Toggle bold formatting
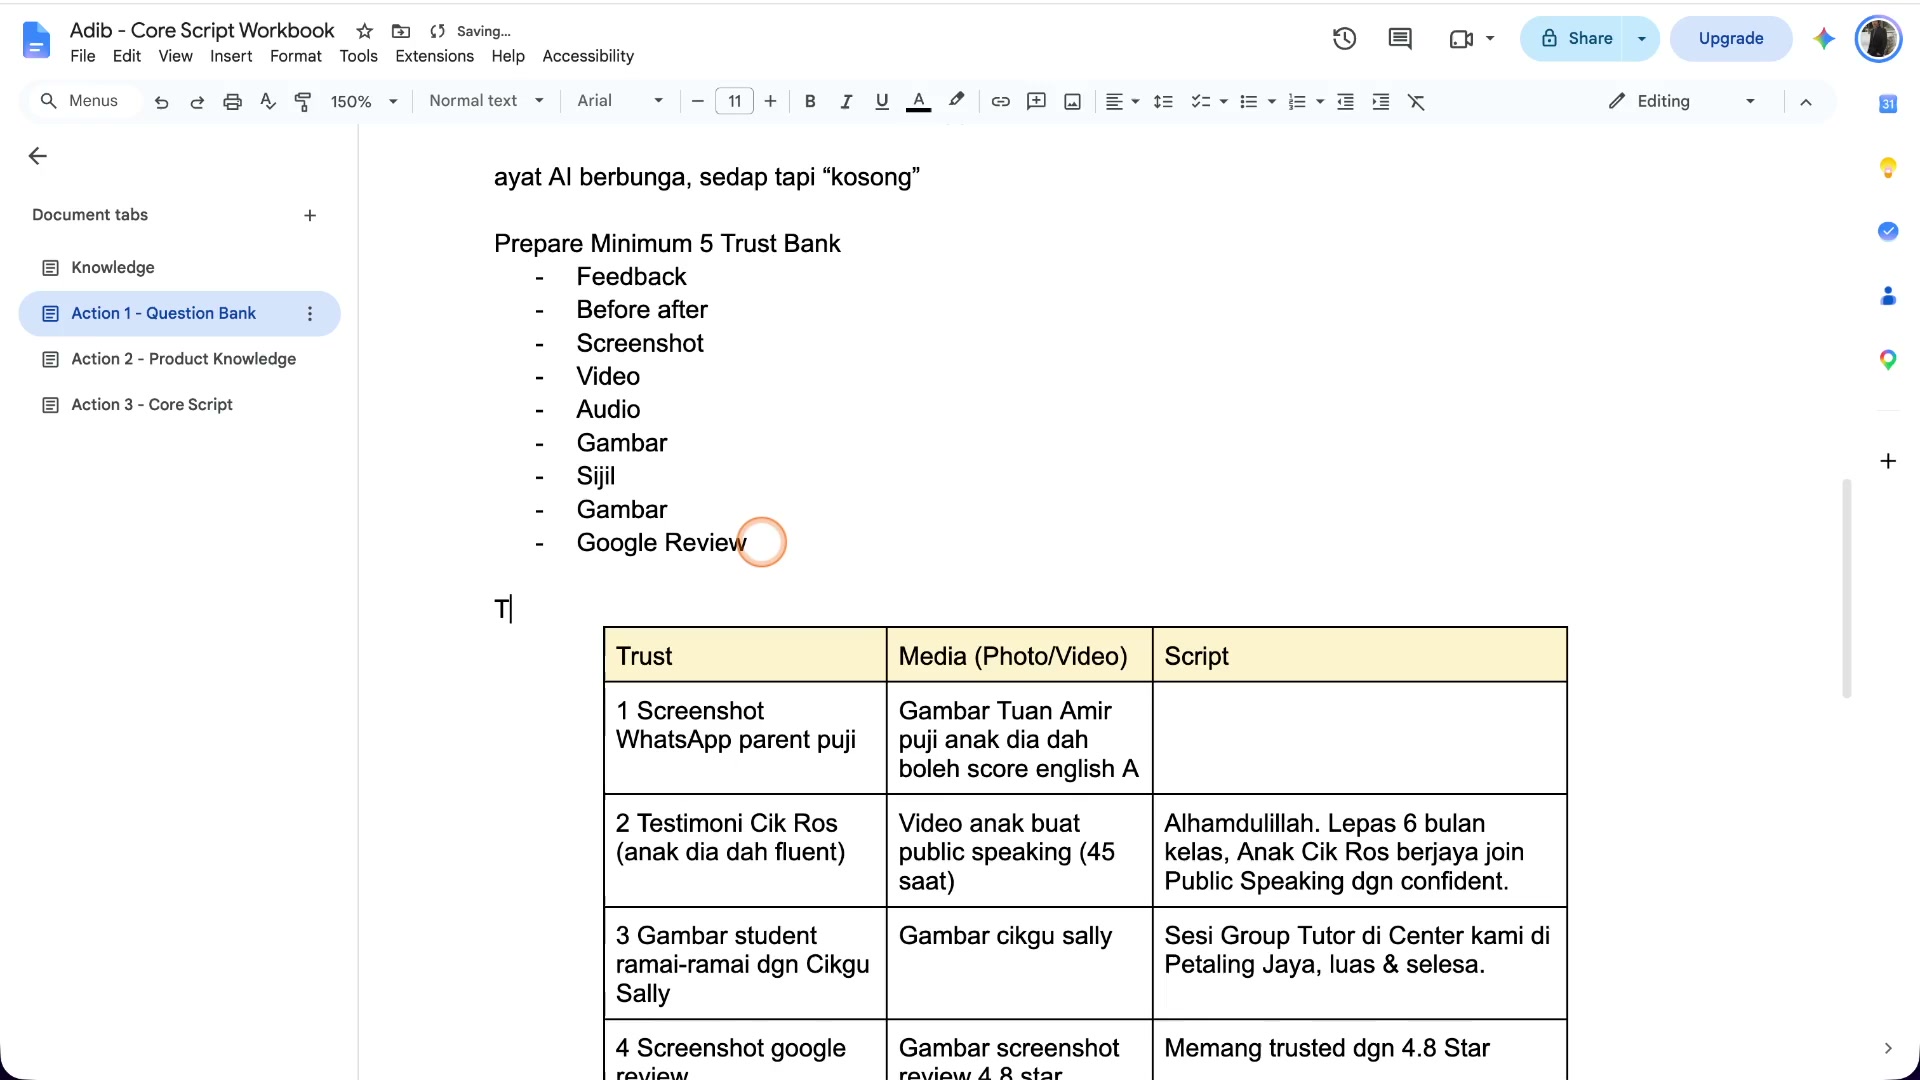 [x=810, y=101]
